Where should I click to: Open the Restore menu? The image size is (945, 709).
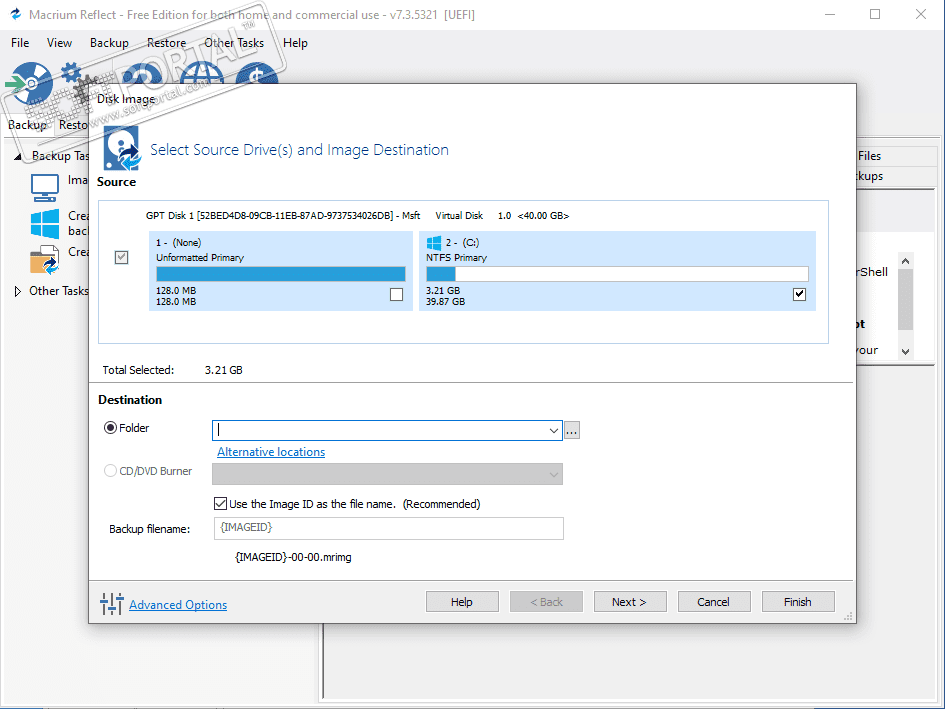[166, 43]
